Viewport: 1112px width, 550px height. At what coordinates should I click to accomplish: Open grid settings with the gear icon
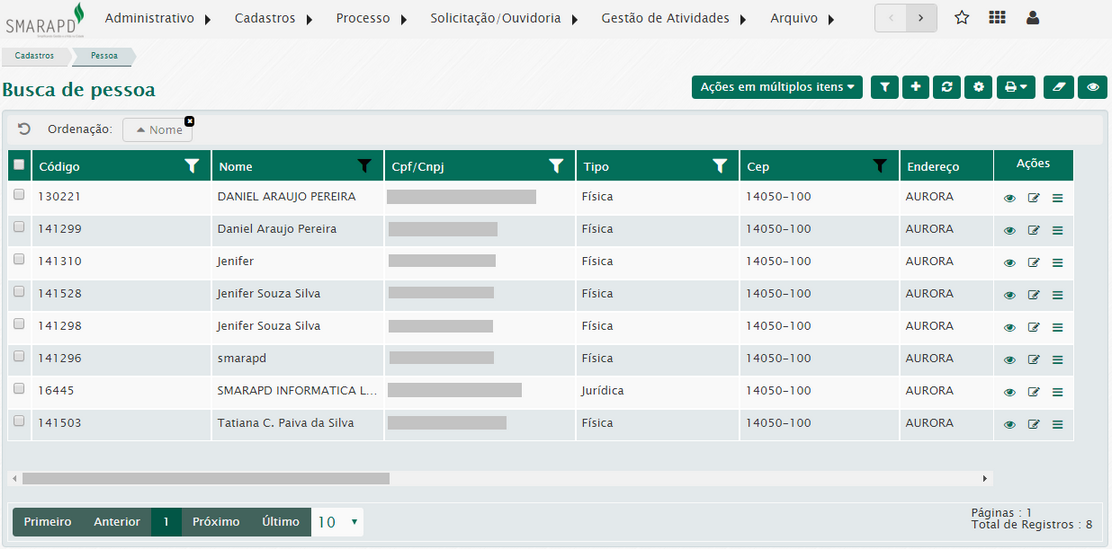coord(978,88)
